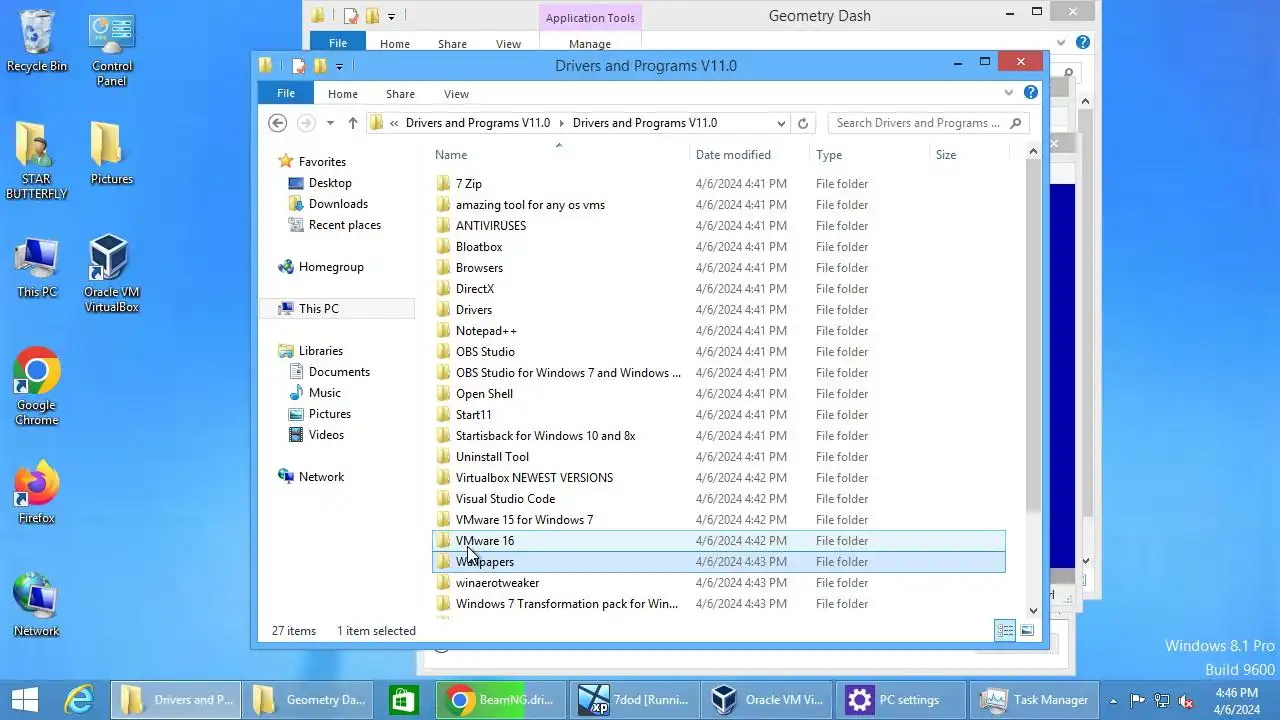Show hidden tray icons arrow

click(1114, 701)
